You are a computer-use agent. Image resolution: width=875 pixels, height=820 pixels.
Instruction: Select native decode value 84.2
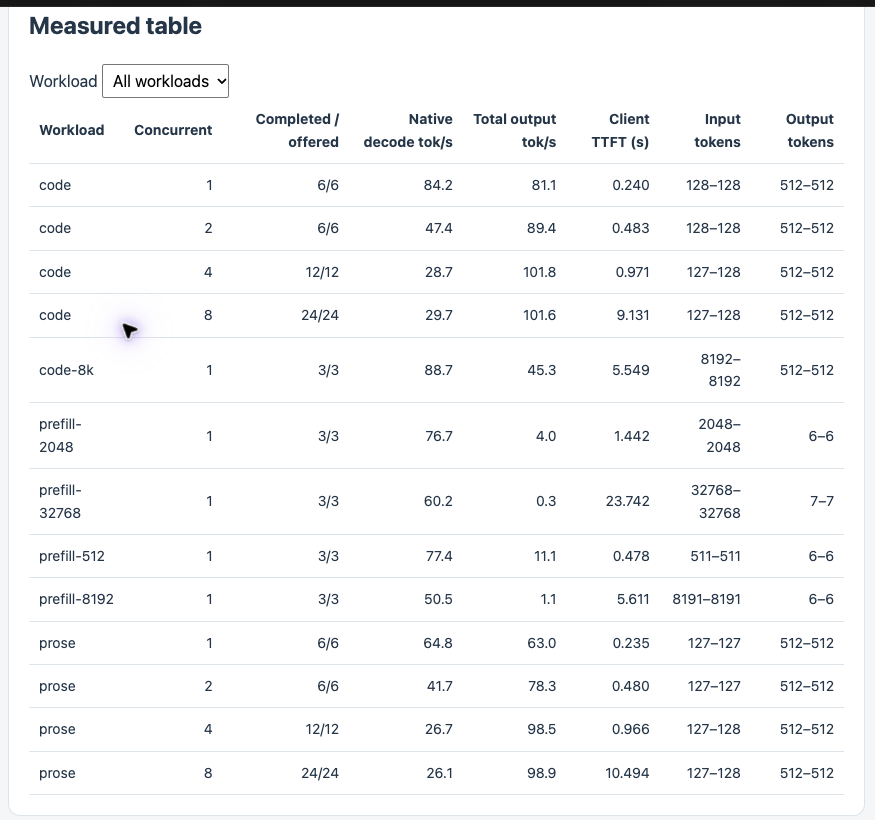click(438, 185)
